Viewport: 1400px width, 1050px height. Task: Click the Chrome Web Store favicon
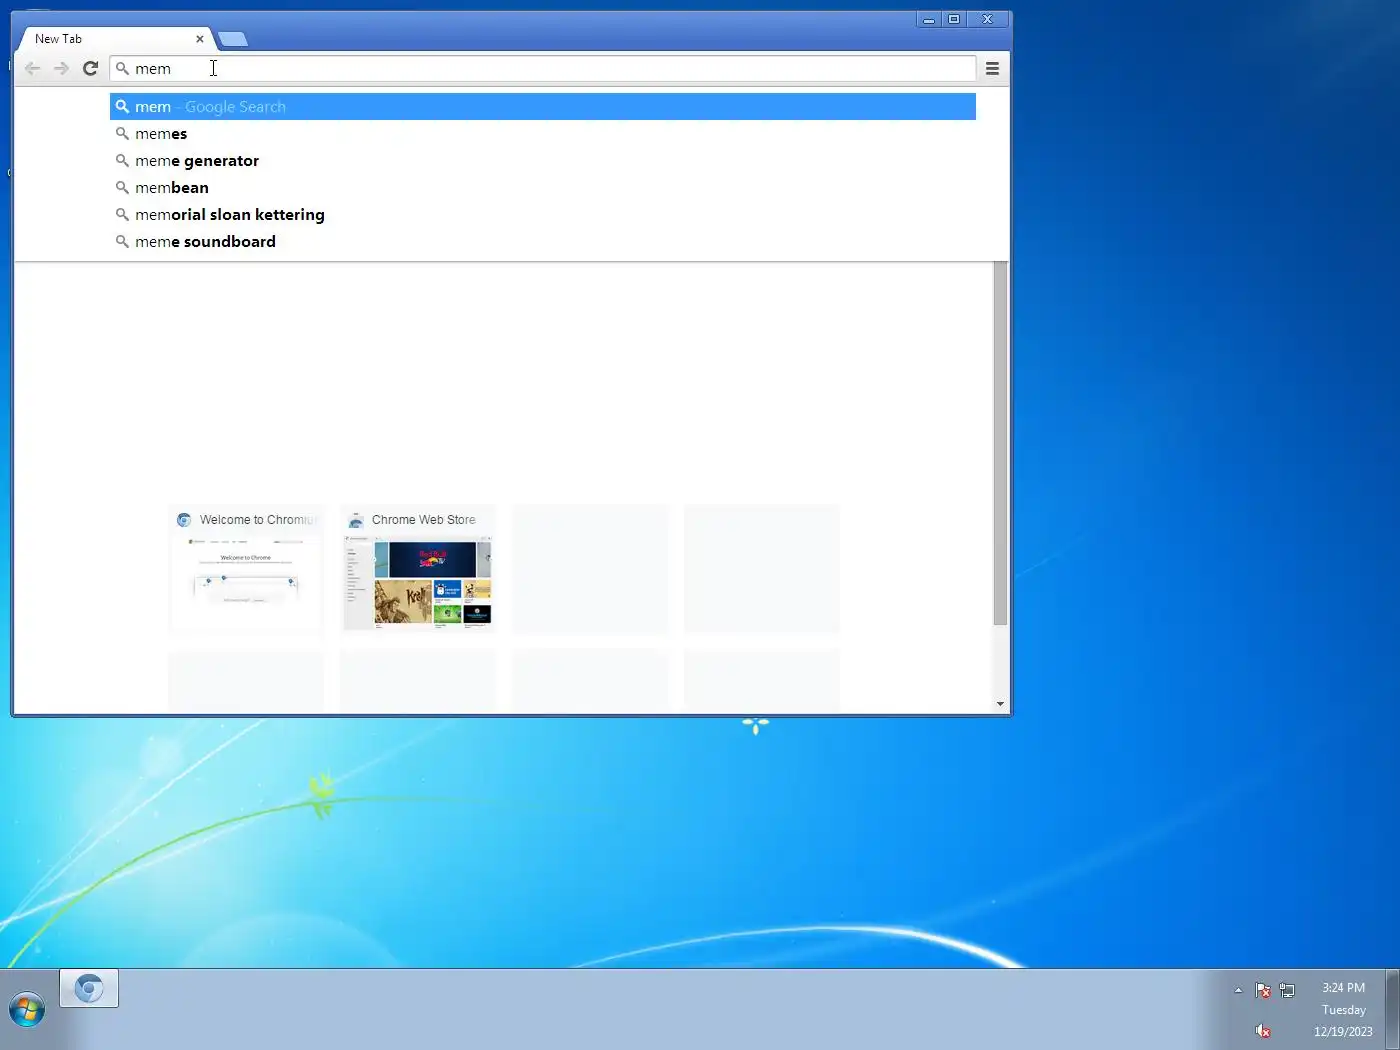[x=355, y=520]
